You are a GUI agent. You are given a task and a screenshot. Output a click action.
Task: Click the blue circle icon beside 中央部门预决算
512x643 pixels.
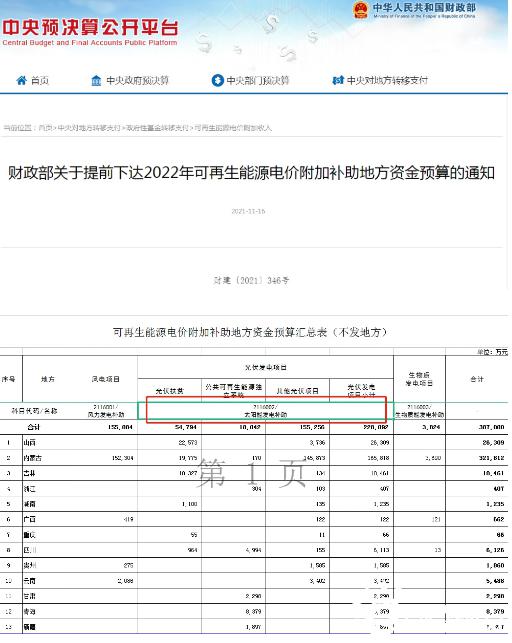coord(217,80)
